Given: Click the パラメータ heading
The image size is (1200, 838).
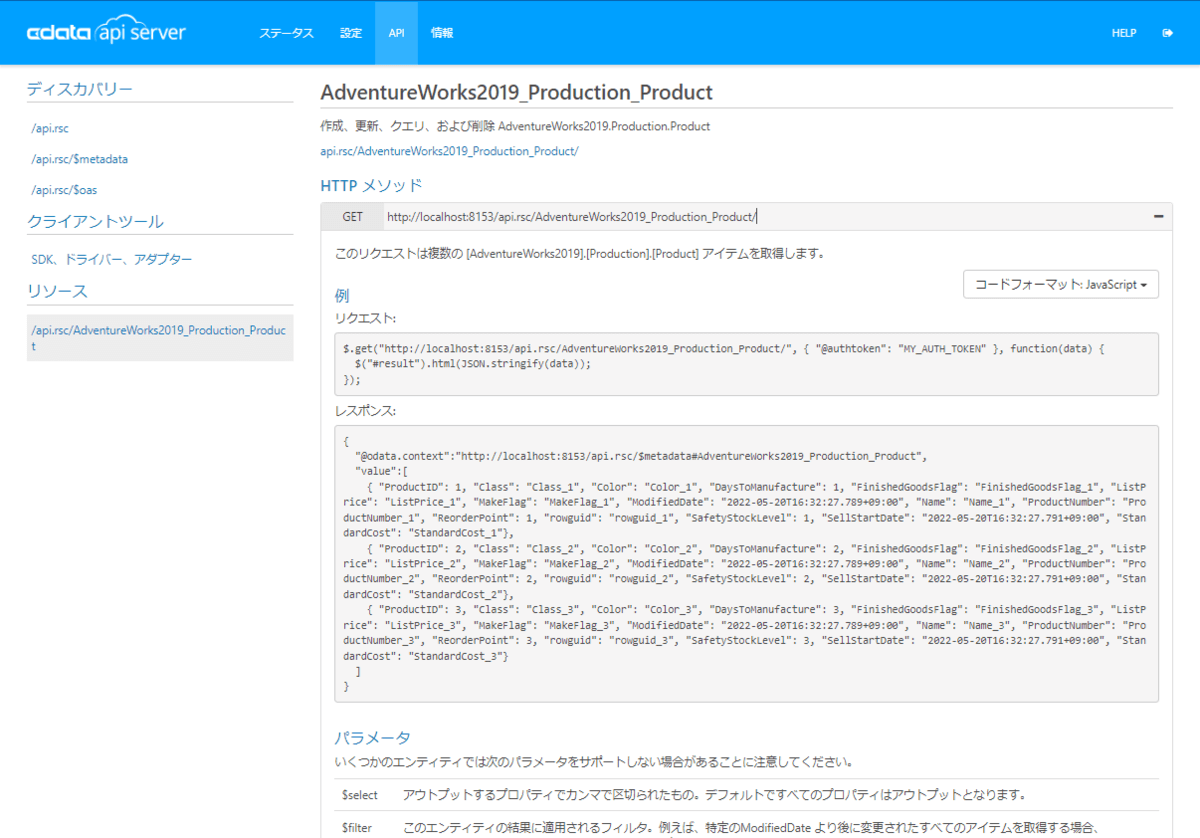Looking at the screenshot, I should point(372,738).
